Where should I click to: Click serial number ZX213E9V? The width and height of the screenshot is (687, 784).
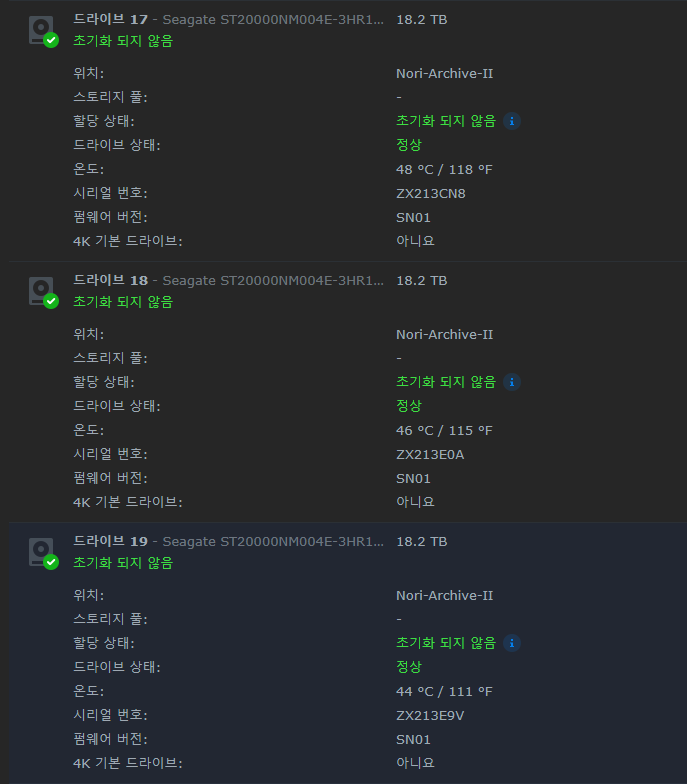[430, 716]
